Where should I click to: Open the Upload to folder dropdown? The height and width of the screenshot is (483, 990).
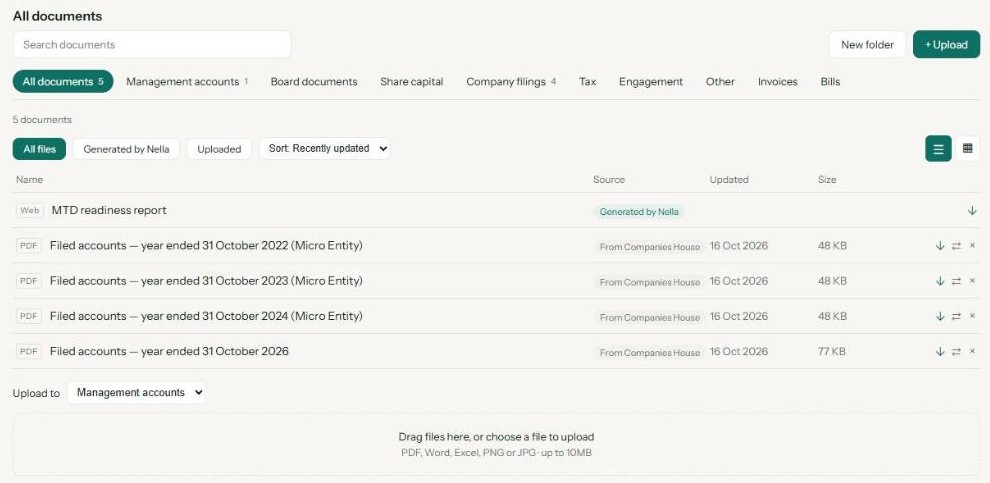click(x=136, y=392)
